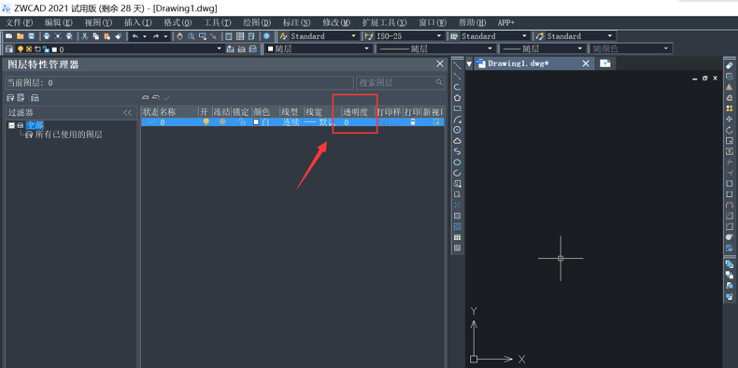Toggle layer 0 on/off lightbulb
738x368 pixels.
point(206,122)
